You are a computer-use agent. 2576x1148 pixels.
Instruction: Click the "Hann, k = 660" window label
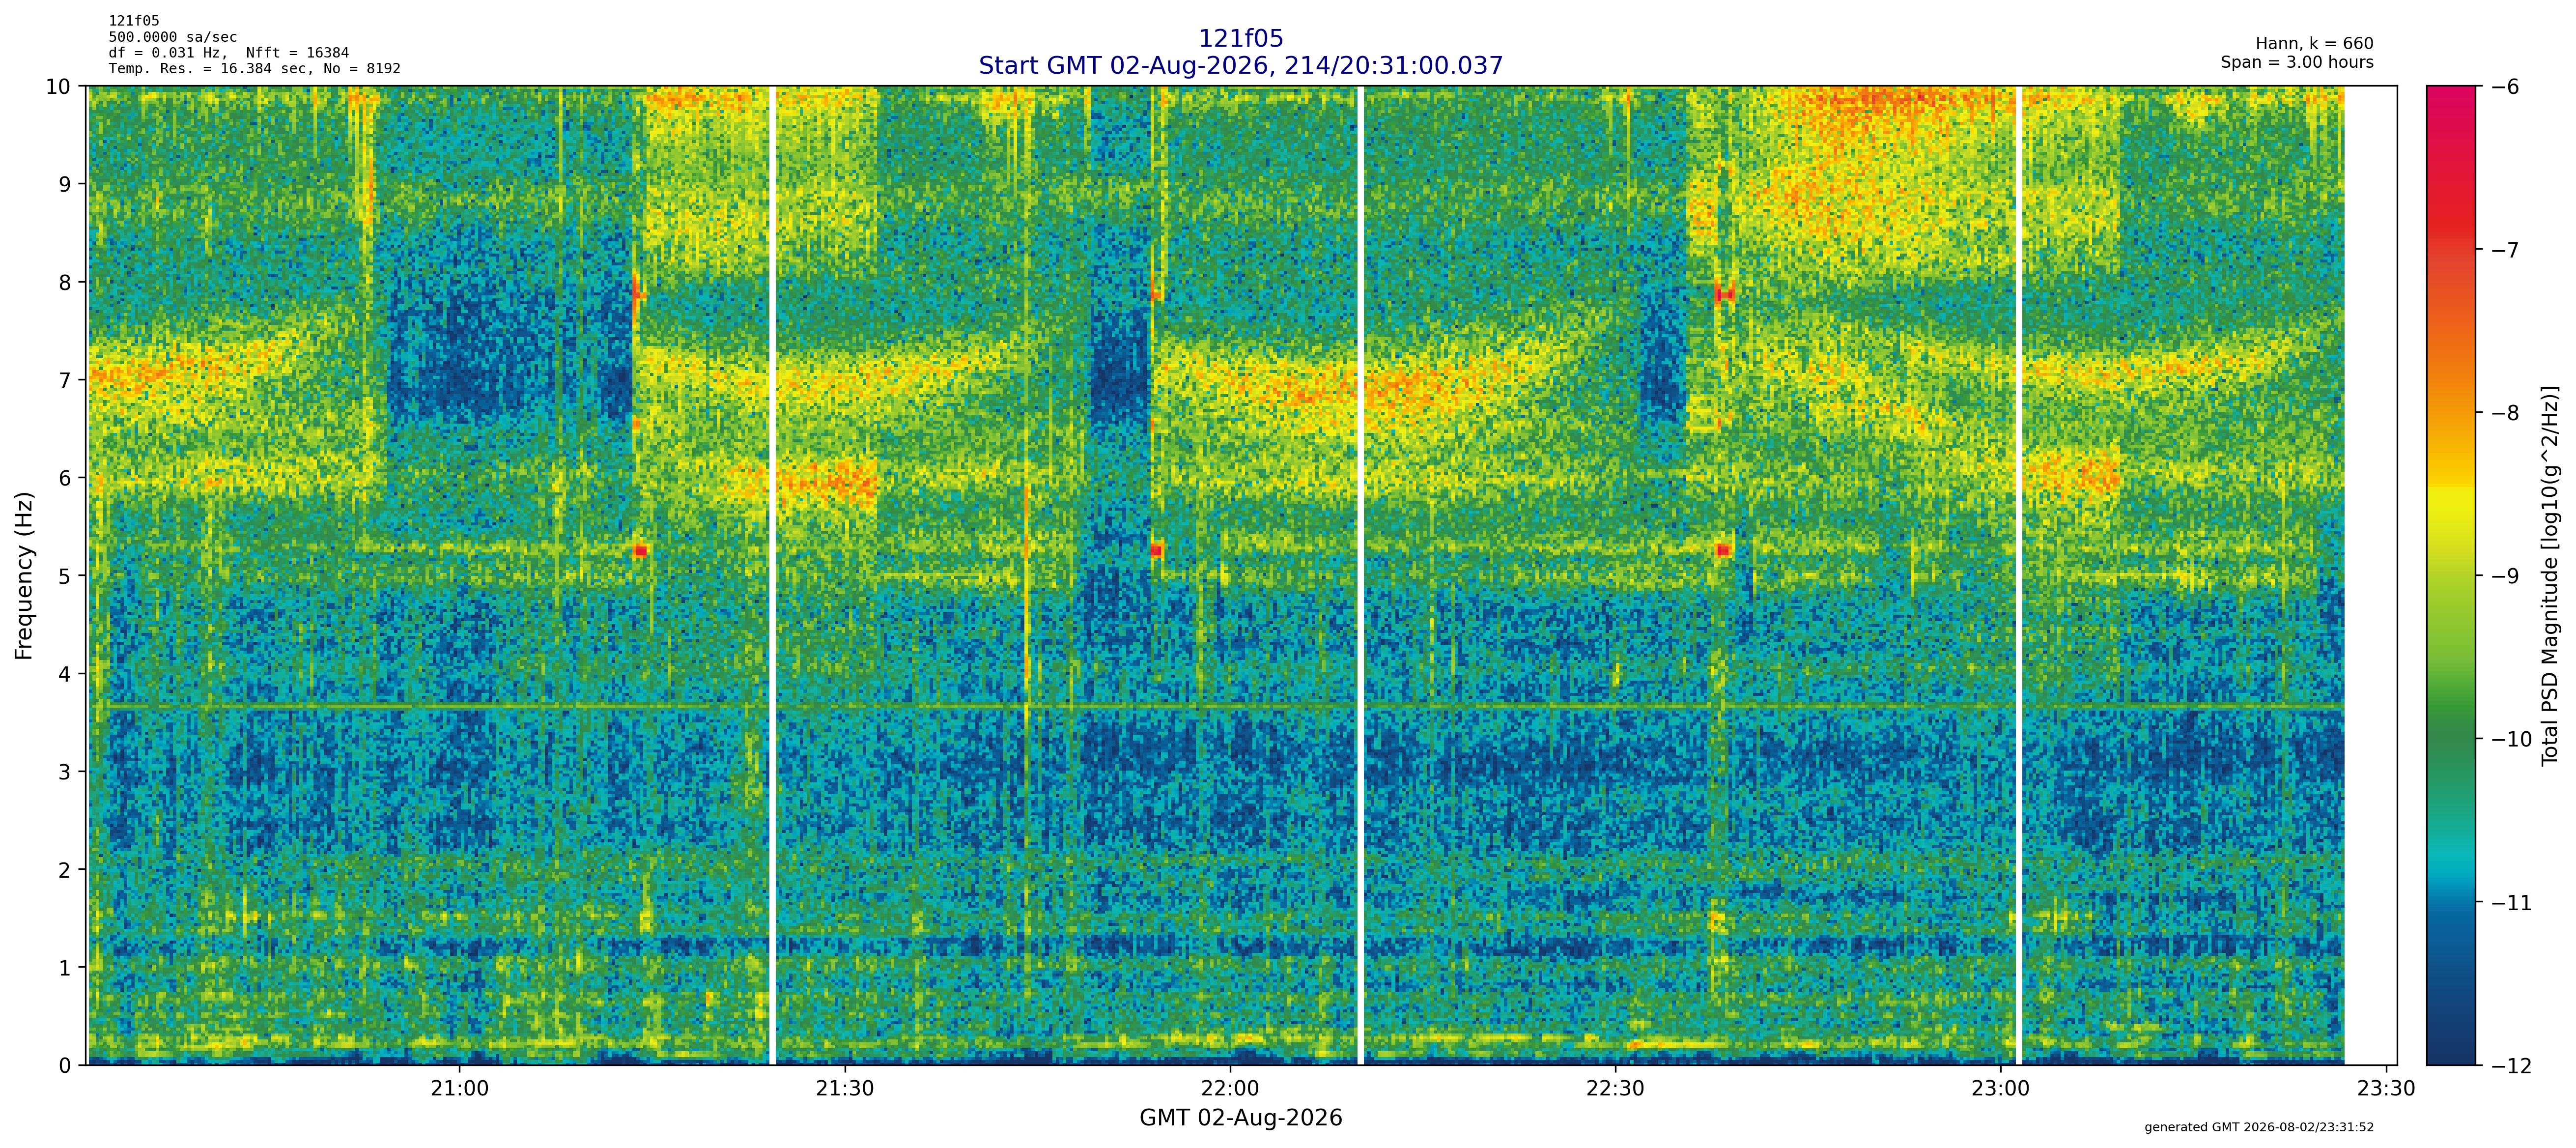(2314, 44)
